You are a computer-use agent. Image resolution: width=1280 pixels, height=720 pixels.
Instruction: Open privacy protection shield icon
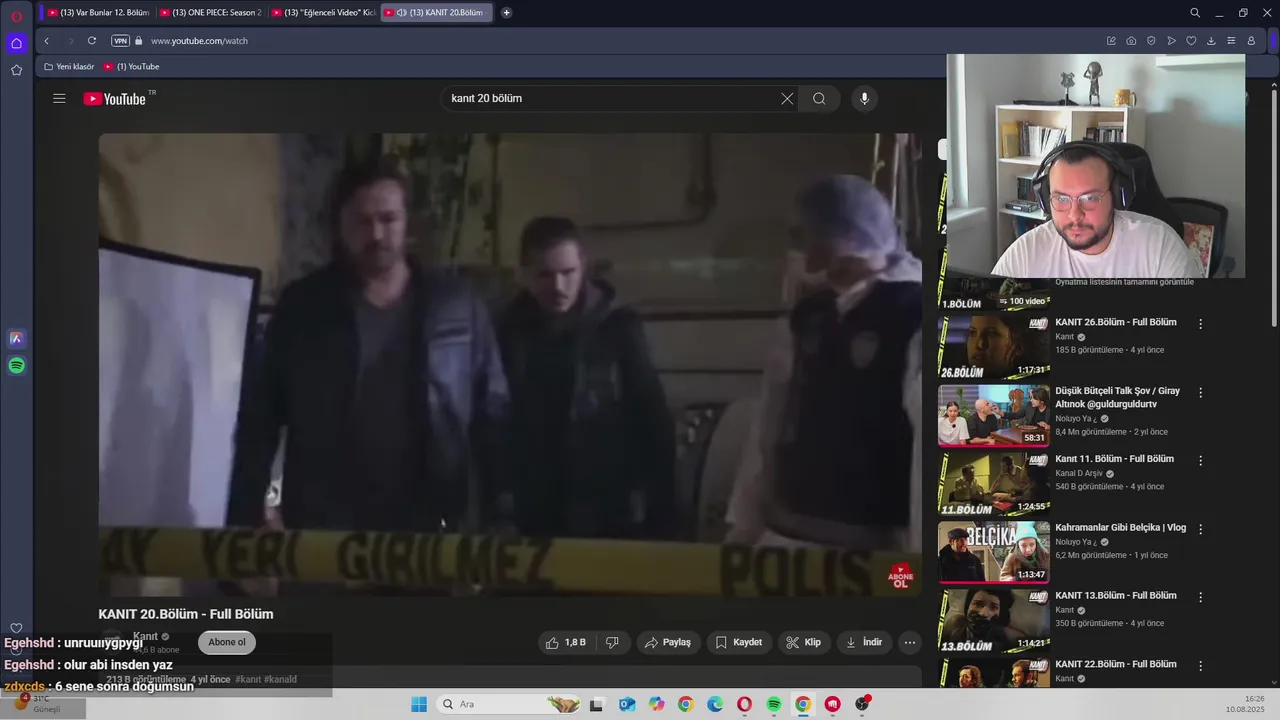pos(1151,41)
